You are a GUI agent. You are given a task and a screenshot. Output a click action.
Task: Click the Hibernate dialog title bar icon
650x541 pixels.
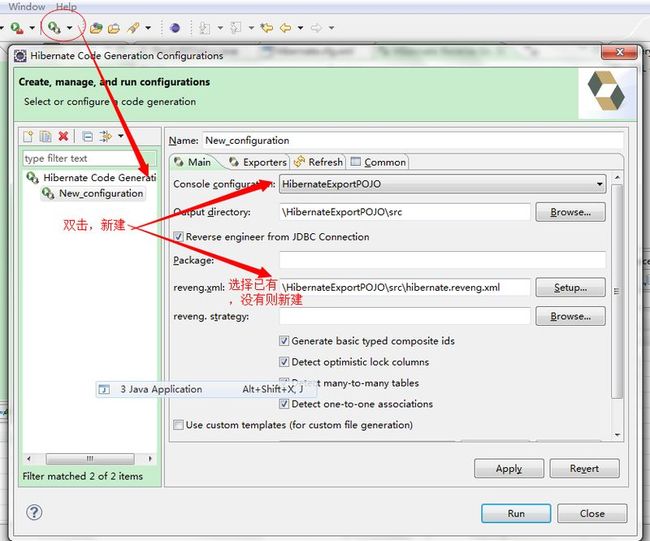point(20,56)
